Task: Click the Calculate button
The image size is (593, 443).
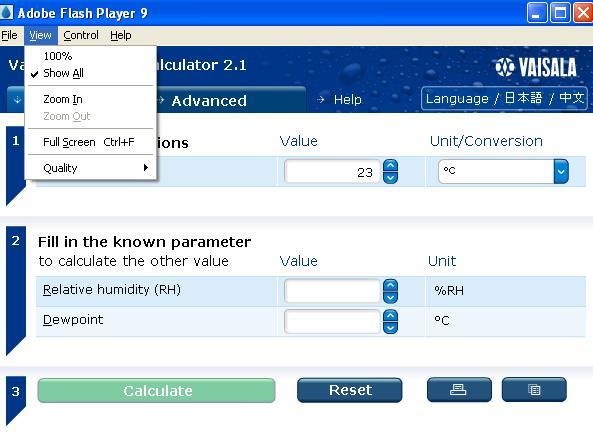Action: click(x=157, y=390)
